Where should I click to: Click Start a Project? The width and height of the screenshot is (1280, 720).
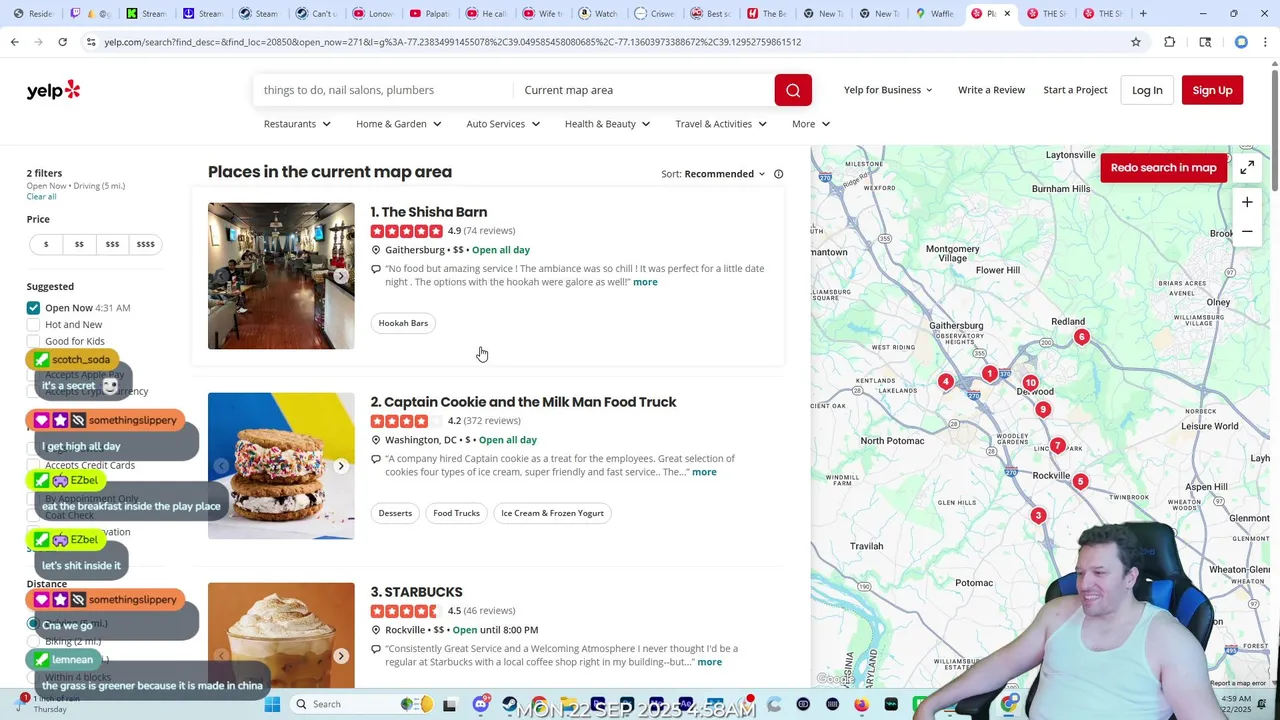pyautogui.click(x=1075, y=90)
